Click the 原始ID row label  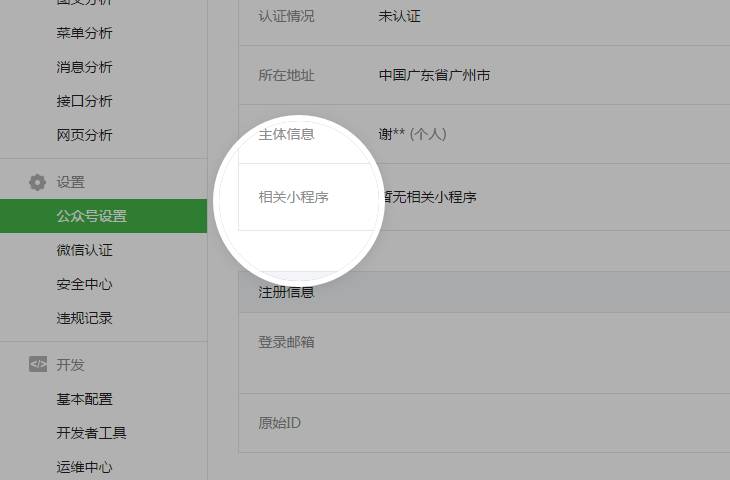click(279, 423)
